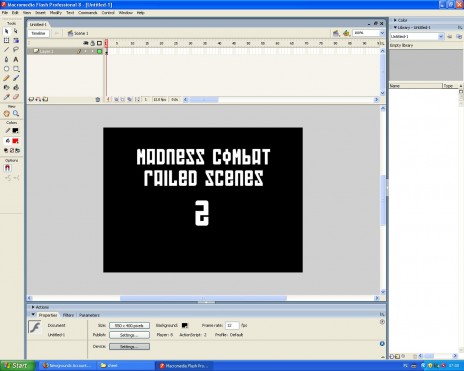Click the Publish Settings button
This screenshot has height=371, width=464.
[x=129, y=335]
